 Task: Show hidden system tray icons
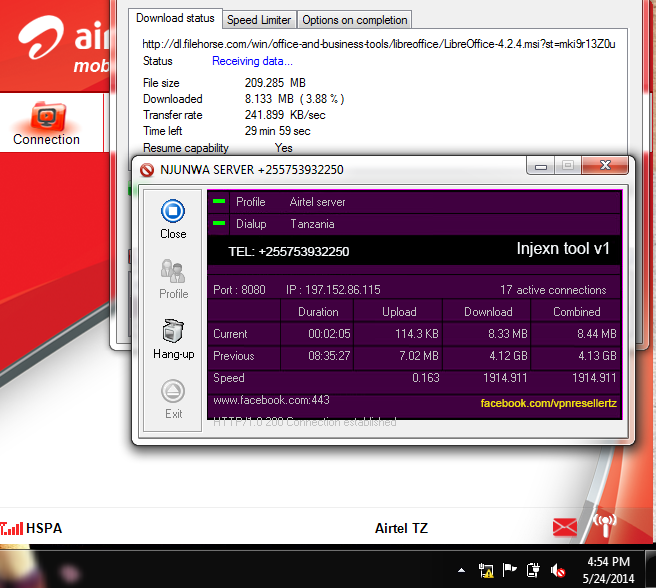click(461, 570)
